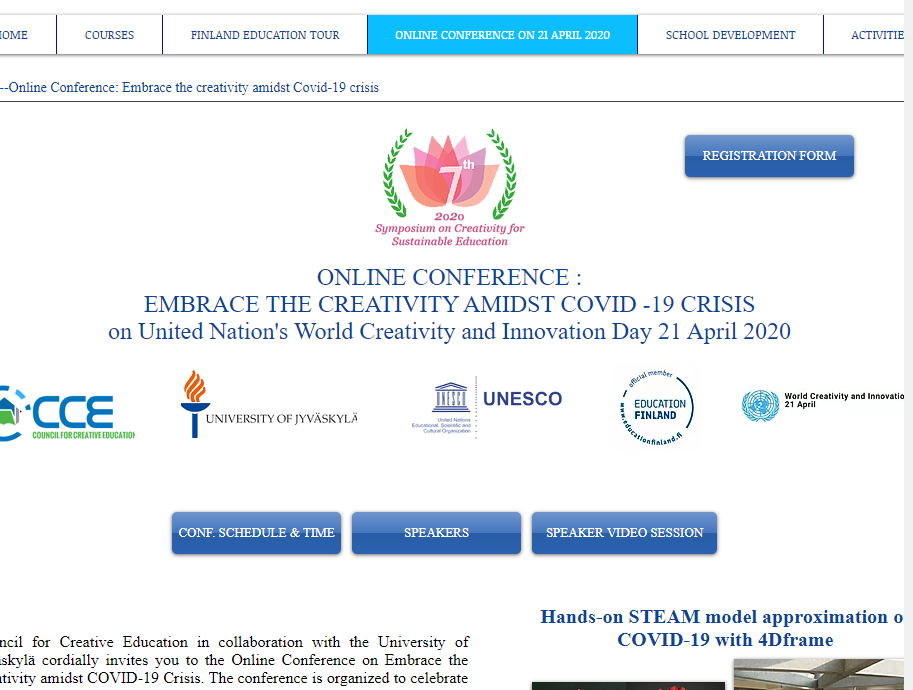Open Conf. Schedule & Time button

click(x=256, y=533)
